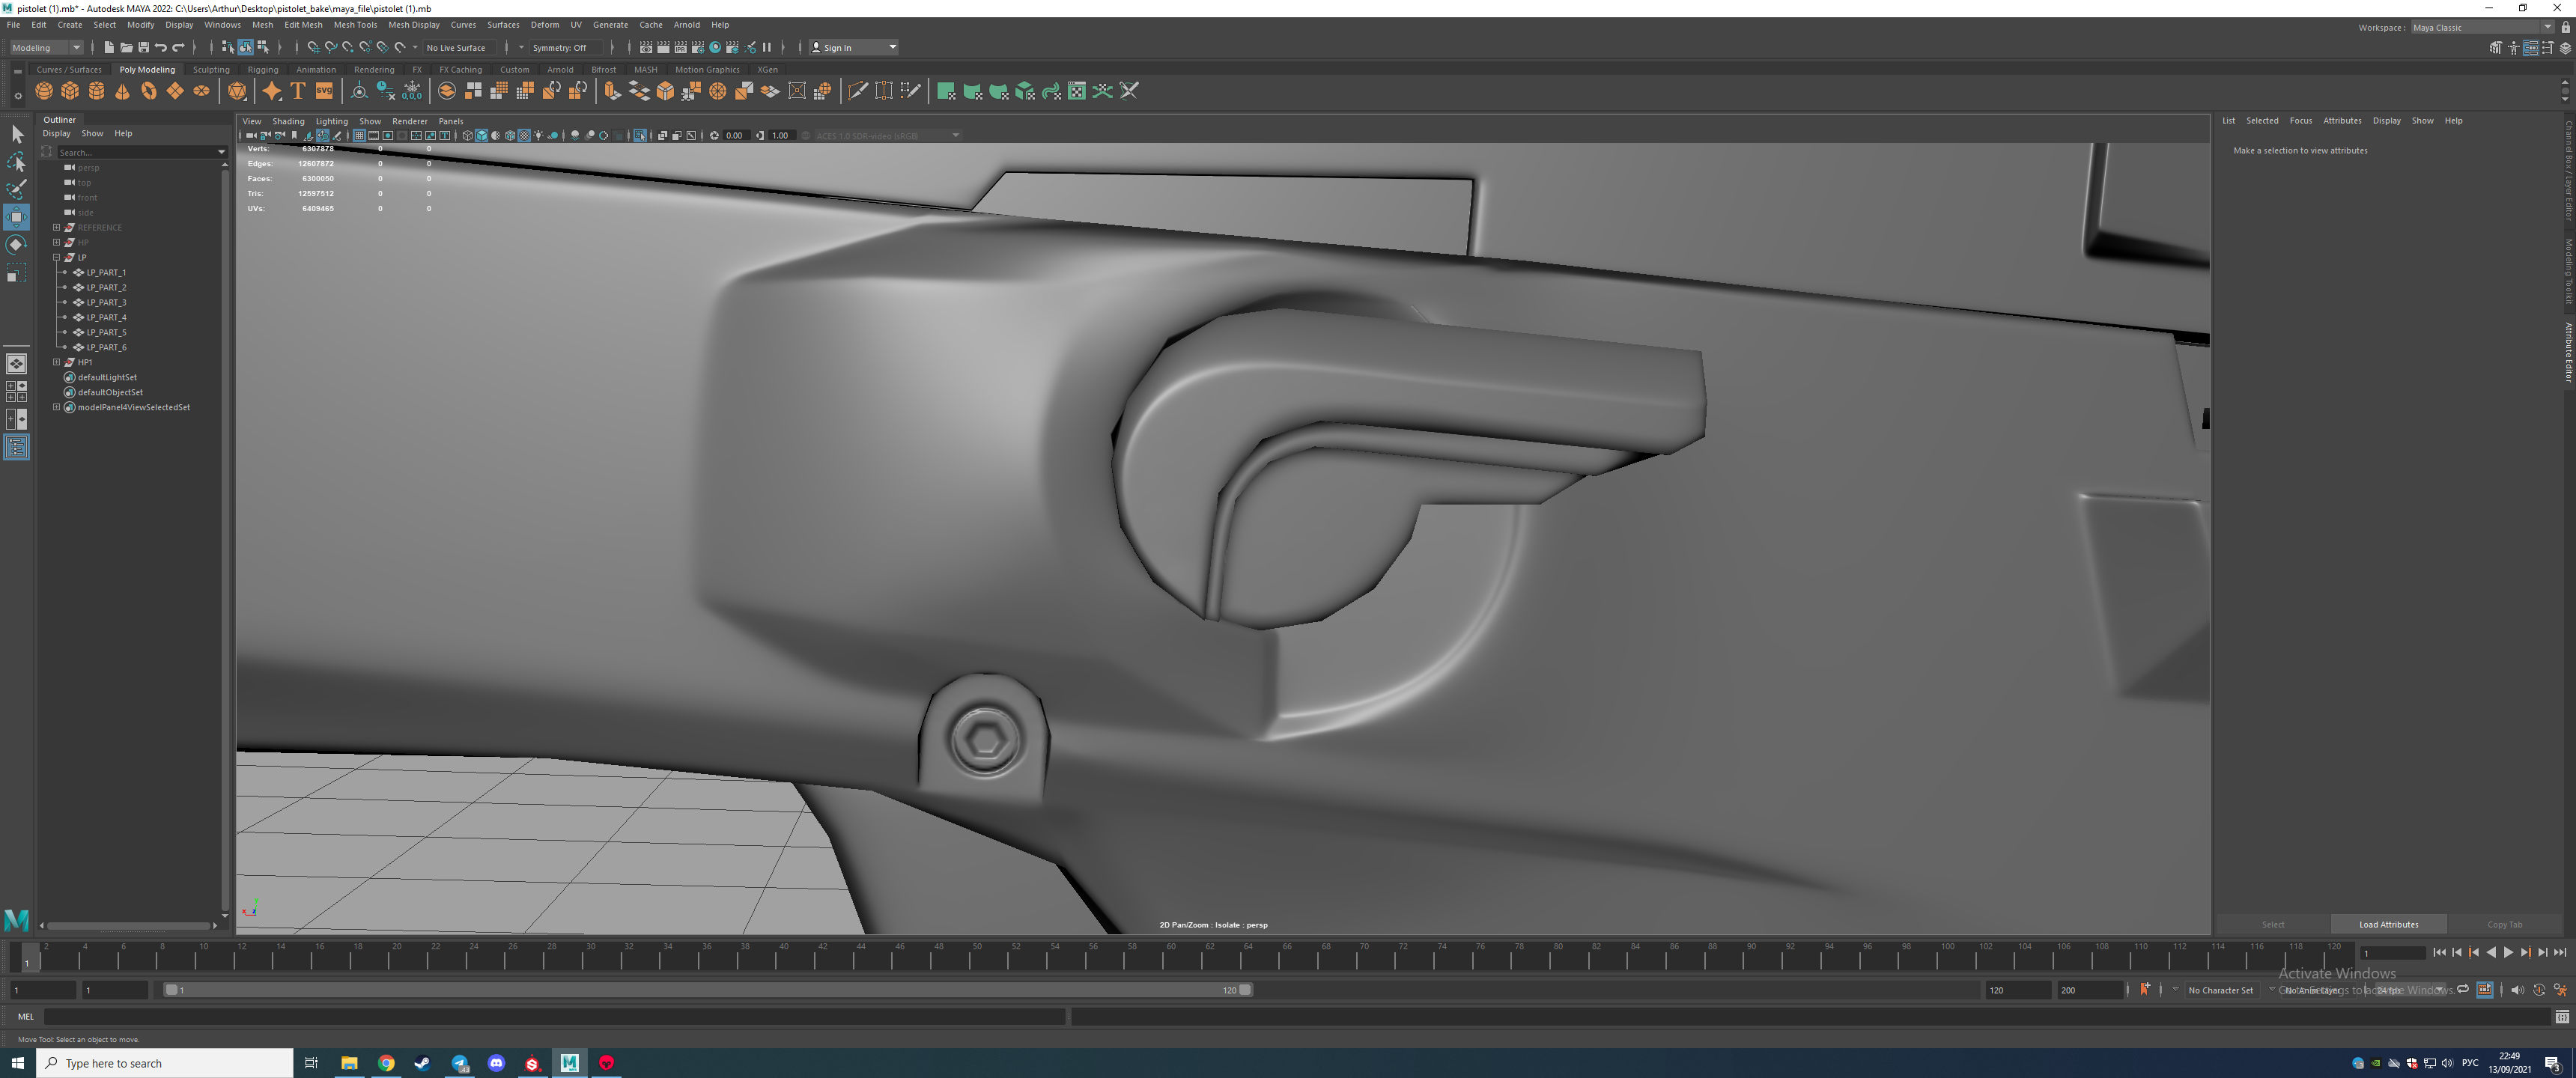Activate the Rotate tool
The image size is (2576, 1078).
tap(16, 245)
